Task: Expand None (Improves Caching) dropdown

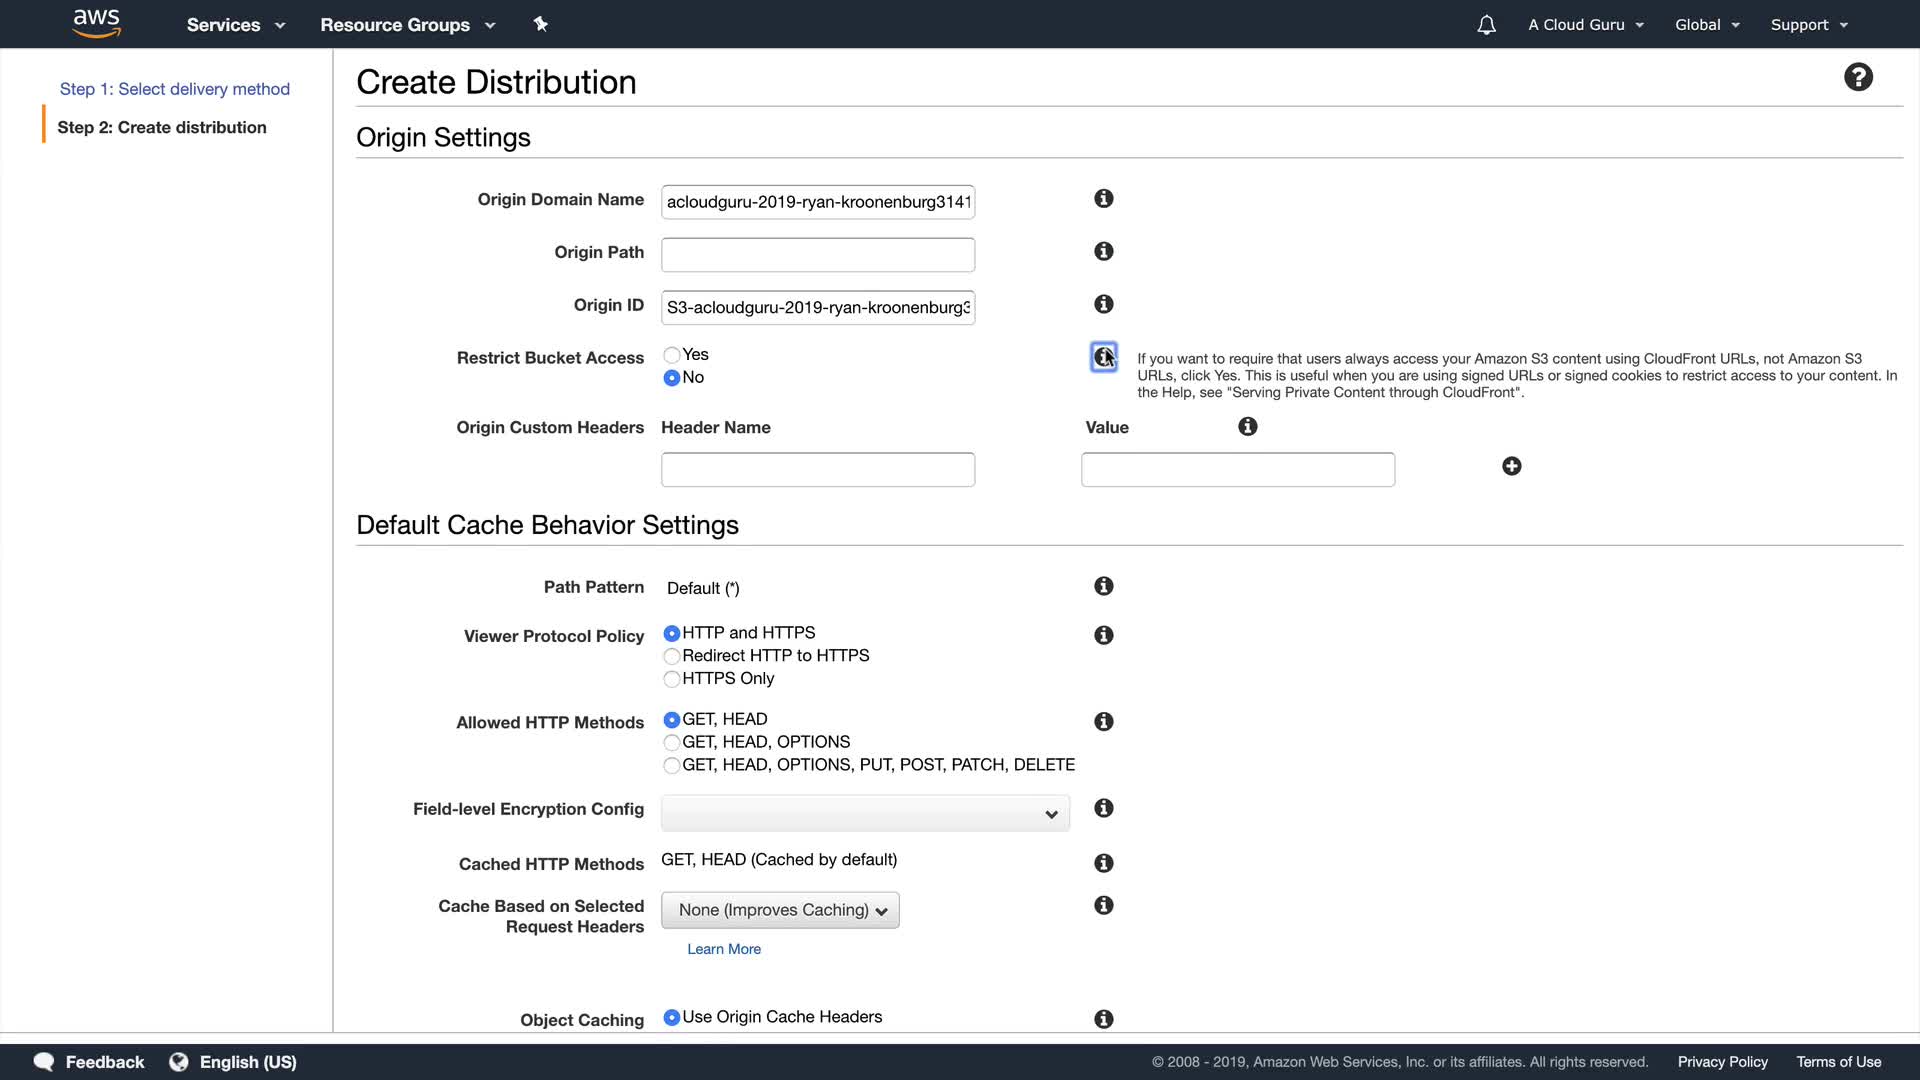Action: [779, 910]
